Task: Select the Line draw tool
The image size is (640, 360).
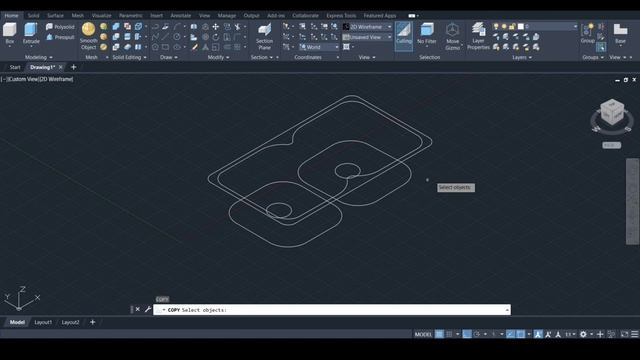Action: 165,37
